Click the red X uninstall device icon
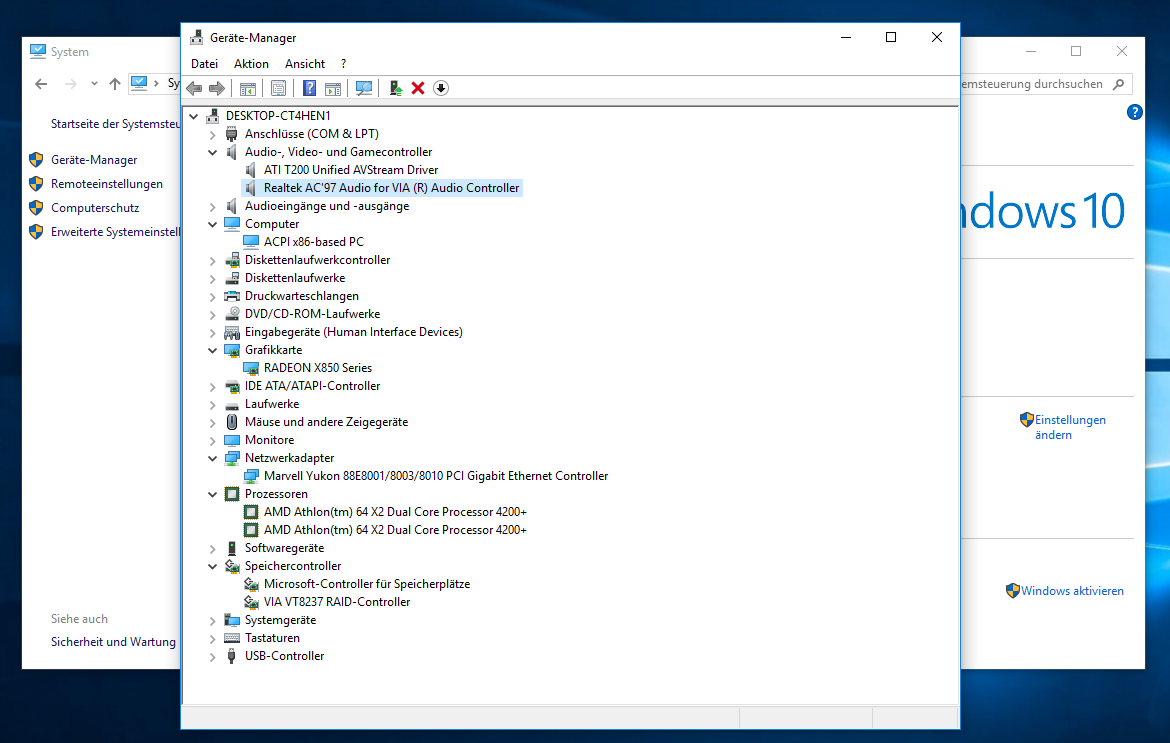This screenshot has width=1170, height=743. pyautogui.click(x=418, y=88)
